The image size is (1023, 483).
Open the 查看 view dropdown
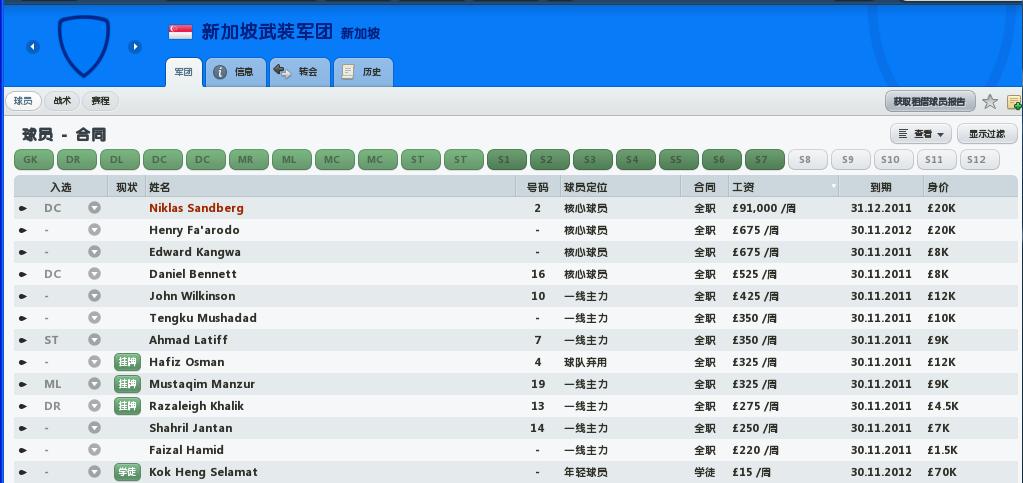pos(921,134)
